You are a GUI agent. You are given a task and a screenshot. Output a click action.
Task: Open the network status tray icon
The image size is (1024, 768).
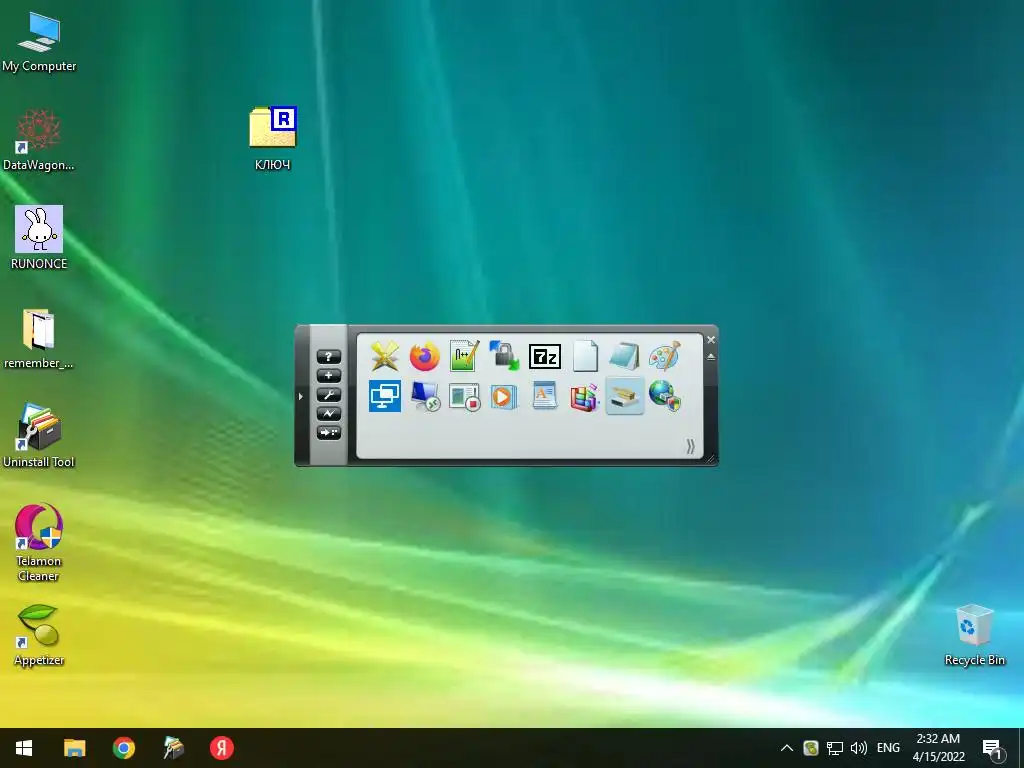point(835,748)
